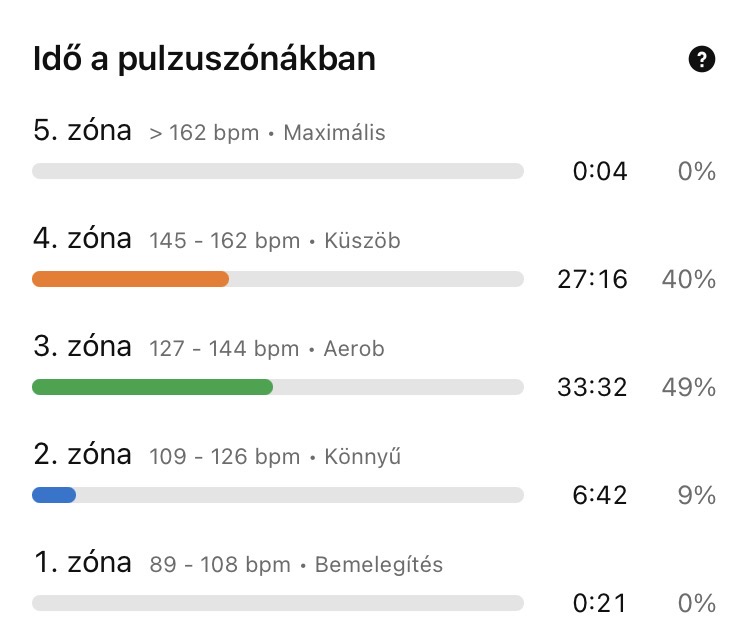750x642 pixels.
Task: Click the 27:16 time in zone 4
Action: 592,279
